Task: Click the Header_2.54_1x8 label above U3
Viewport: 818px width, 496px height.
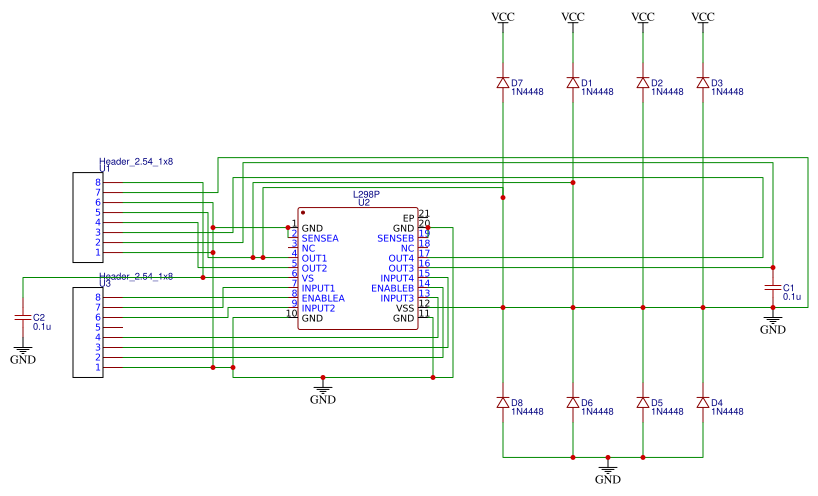Action: tap(136, 276)
